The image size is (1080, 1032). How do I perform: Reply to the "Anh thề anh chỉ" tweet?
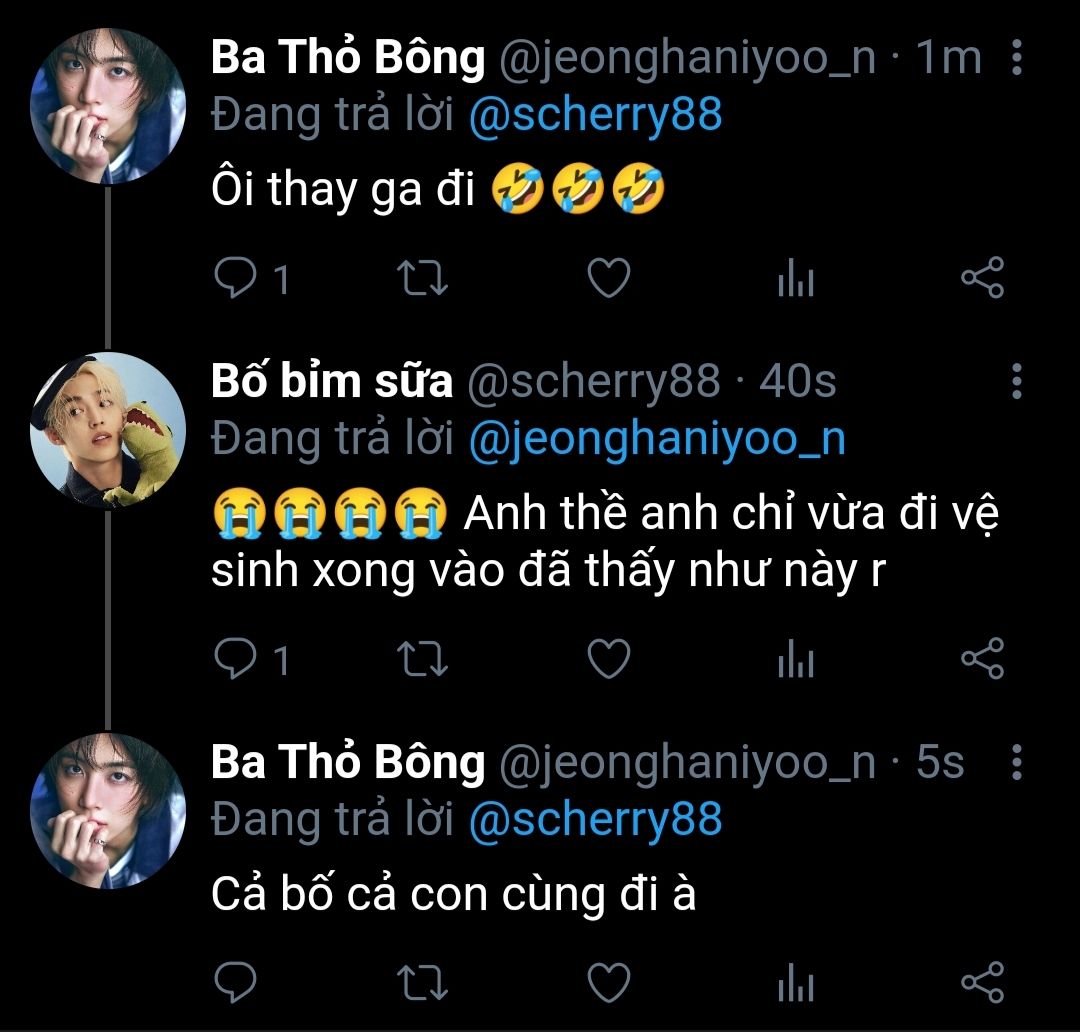pos(236,659)
